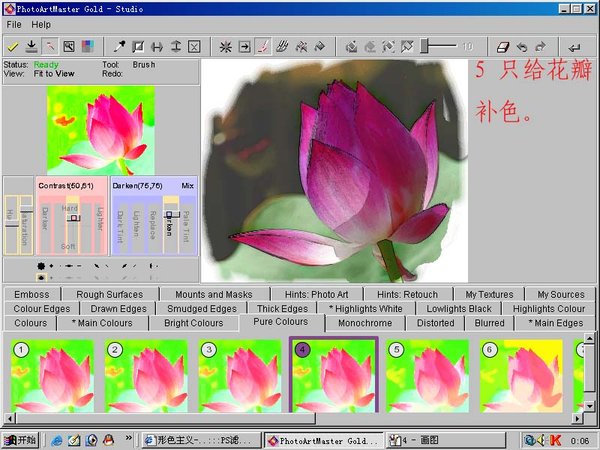
Task: Open the Hints: Retouch tab
Action: coord(407,294)
